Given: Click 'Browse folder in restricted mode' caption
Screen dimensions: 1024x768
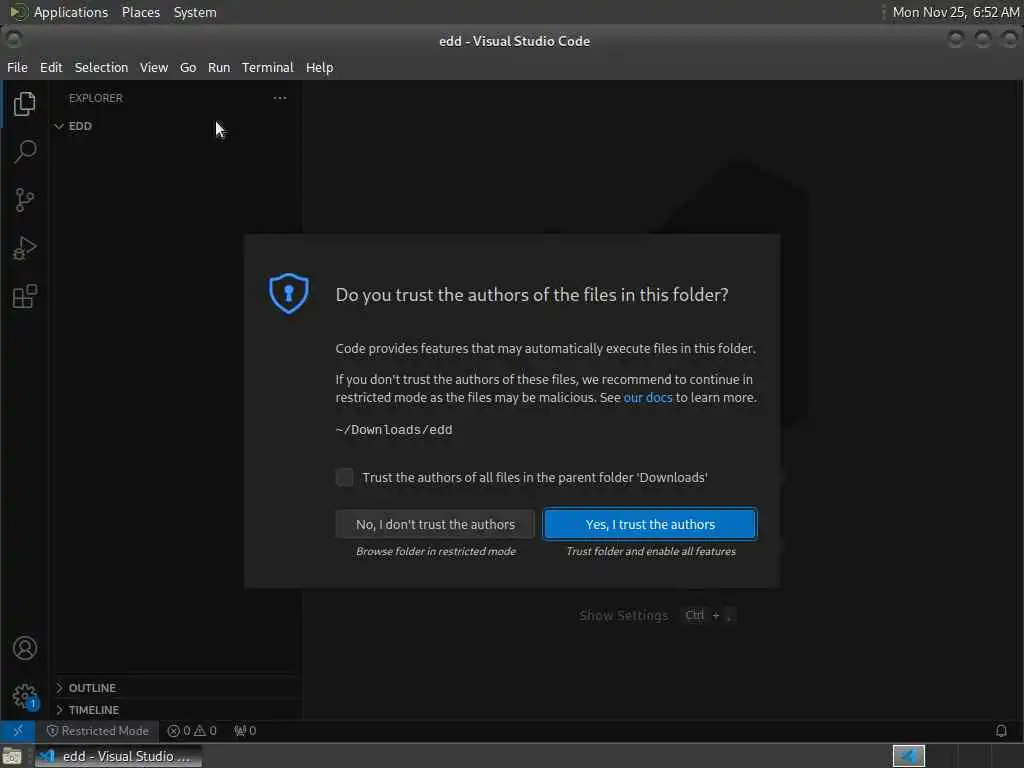Looking at the screenshot, I should (x=436, y=551).
